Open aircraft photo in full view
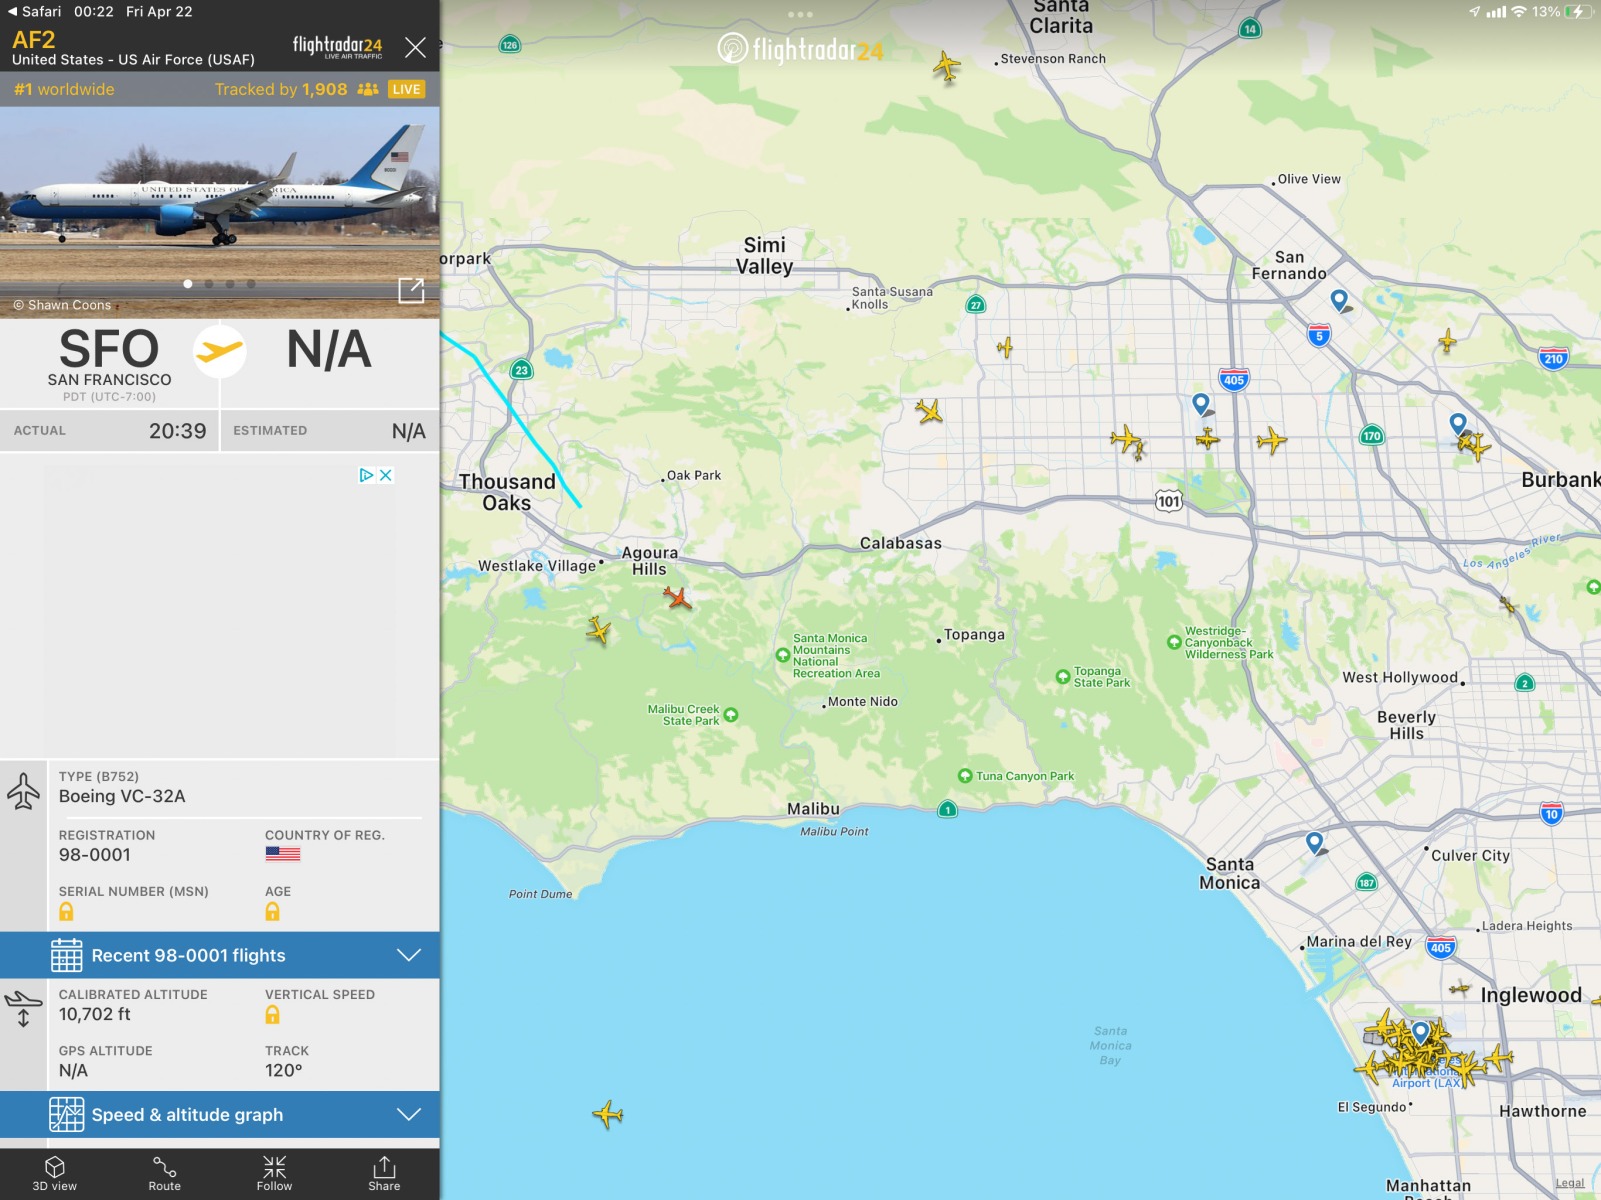This screenshot has height=1200, width=1601. pos(411,290)
